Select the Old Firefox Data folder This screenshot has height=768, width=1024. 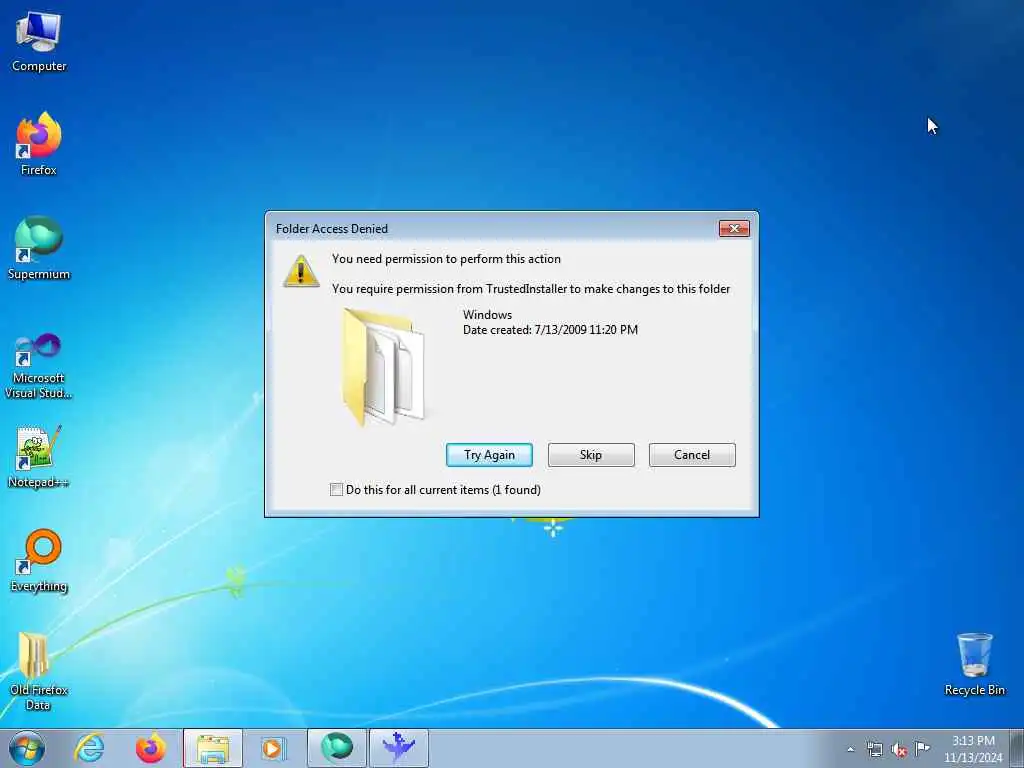pyautogui.click(x=39, y=671)
